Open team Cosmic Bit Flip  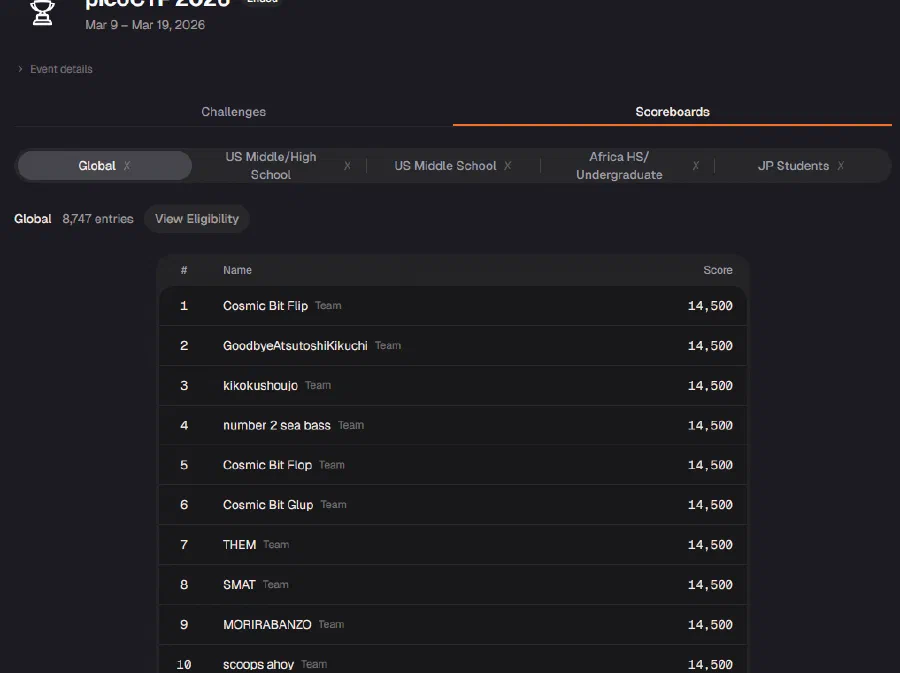265,306
